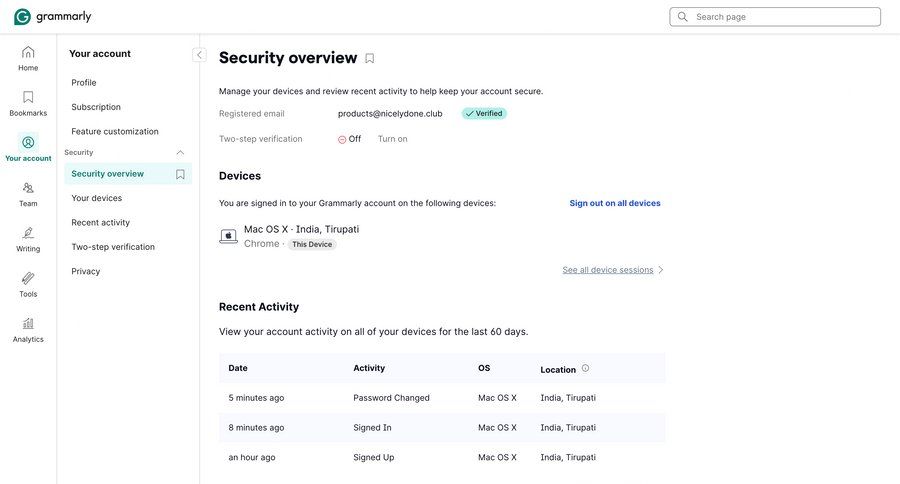Click the Location info icon
Screen dimensions: 900x484
pos(585,368)
